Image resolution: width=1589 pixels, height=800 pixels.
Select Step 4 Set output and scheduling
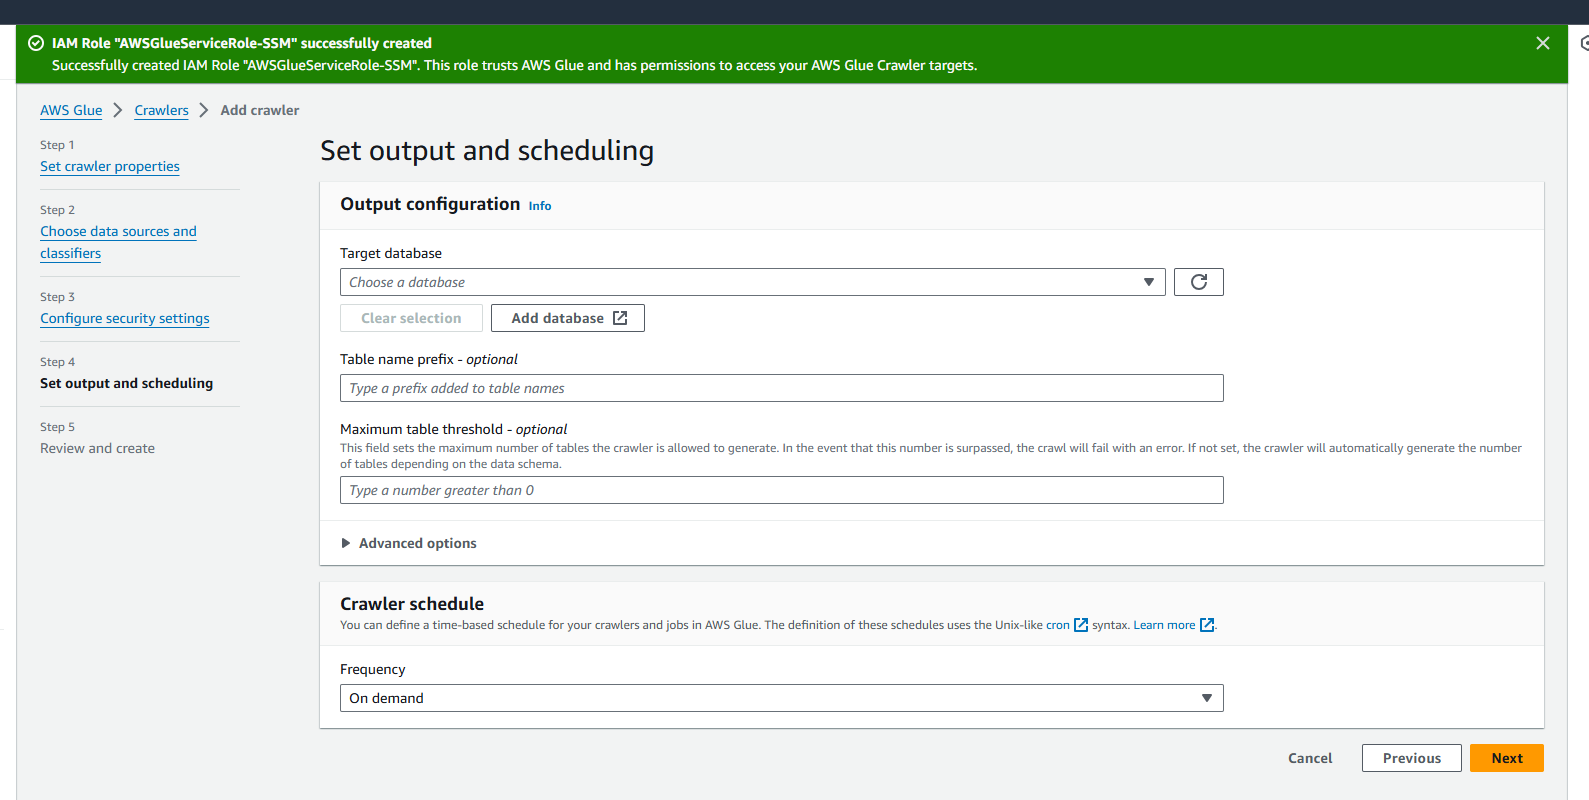(x=126, y=383)
